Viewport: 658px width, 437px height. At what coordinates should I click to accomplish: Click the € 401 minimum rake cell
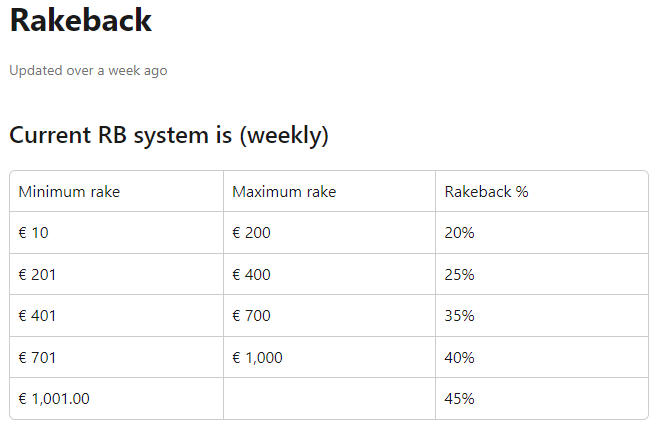[x=117, y=316]
